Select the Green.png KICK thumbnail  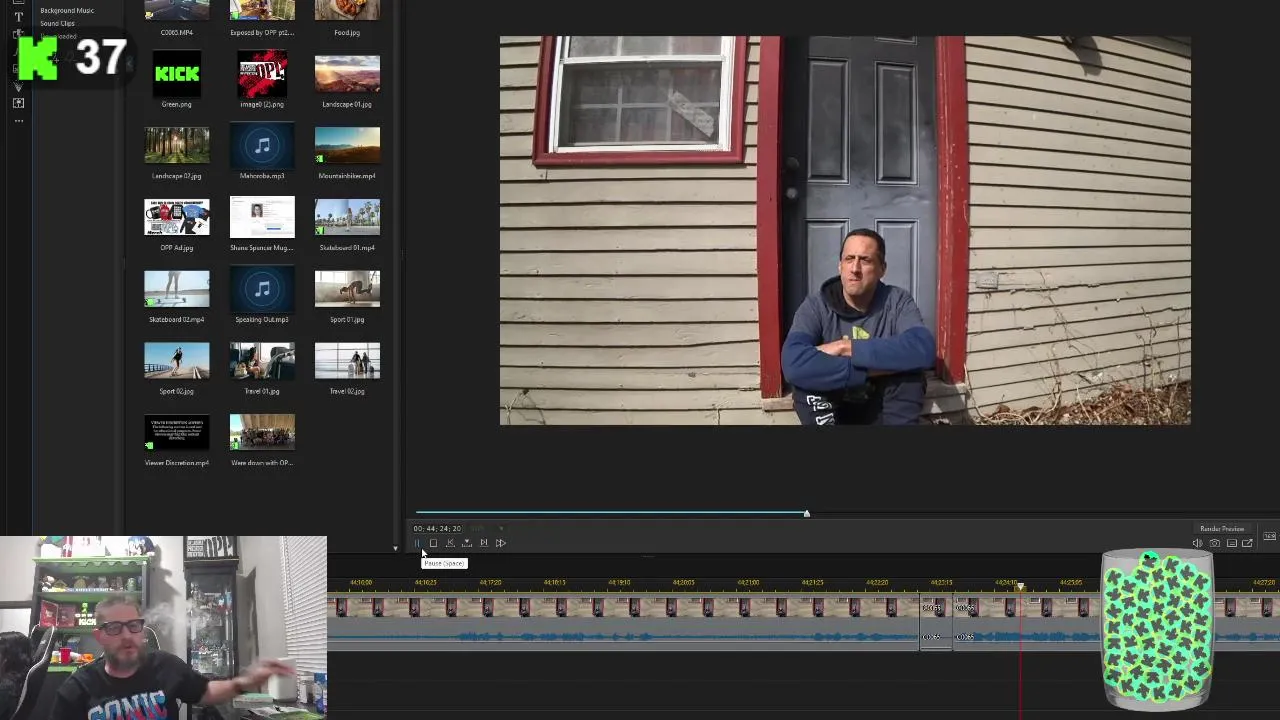coord(177,74)
